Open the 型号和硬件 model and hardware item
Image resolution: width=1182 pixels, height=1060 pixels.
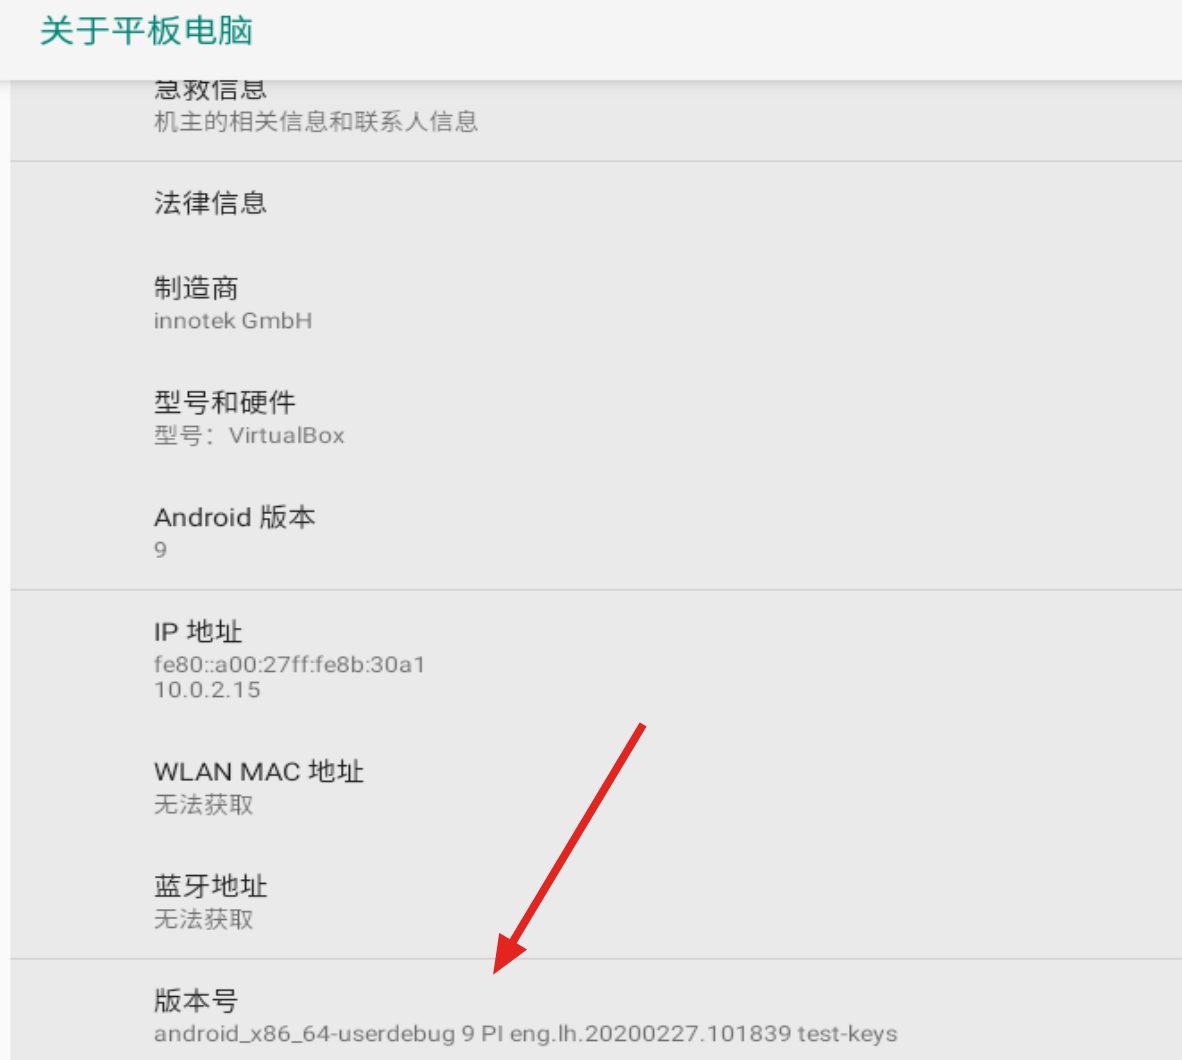[596, 418]
